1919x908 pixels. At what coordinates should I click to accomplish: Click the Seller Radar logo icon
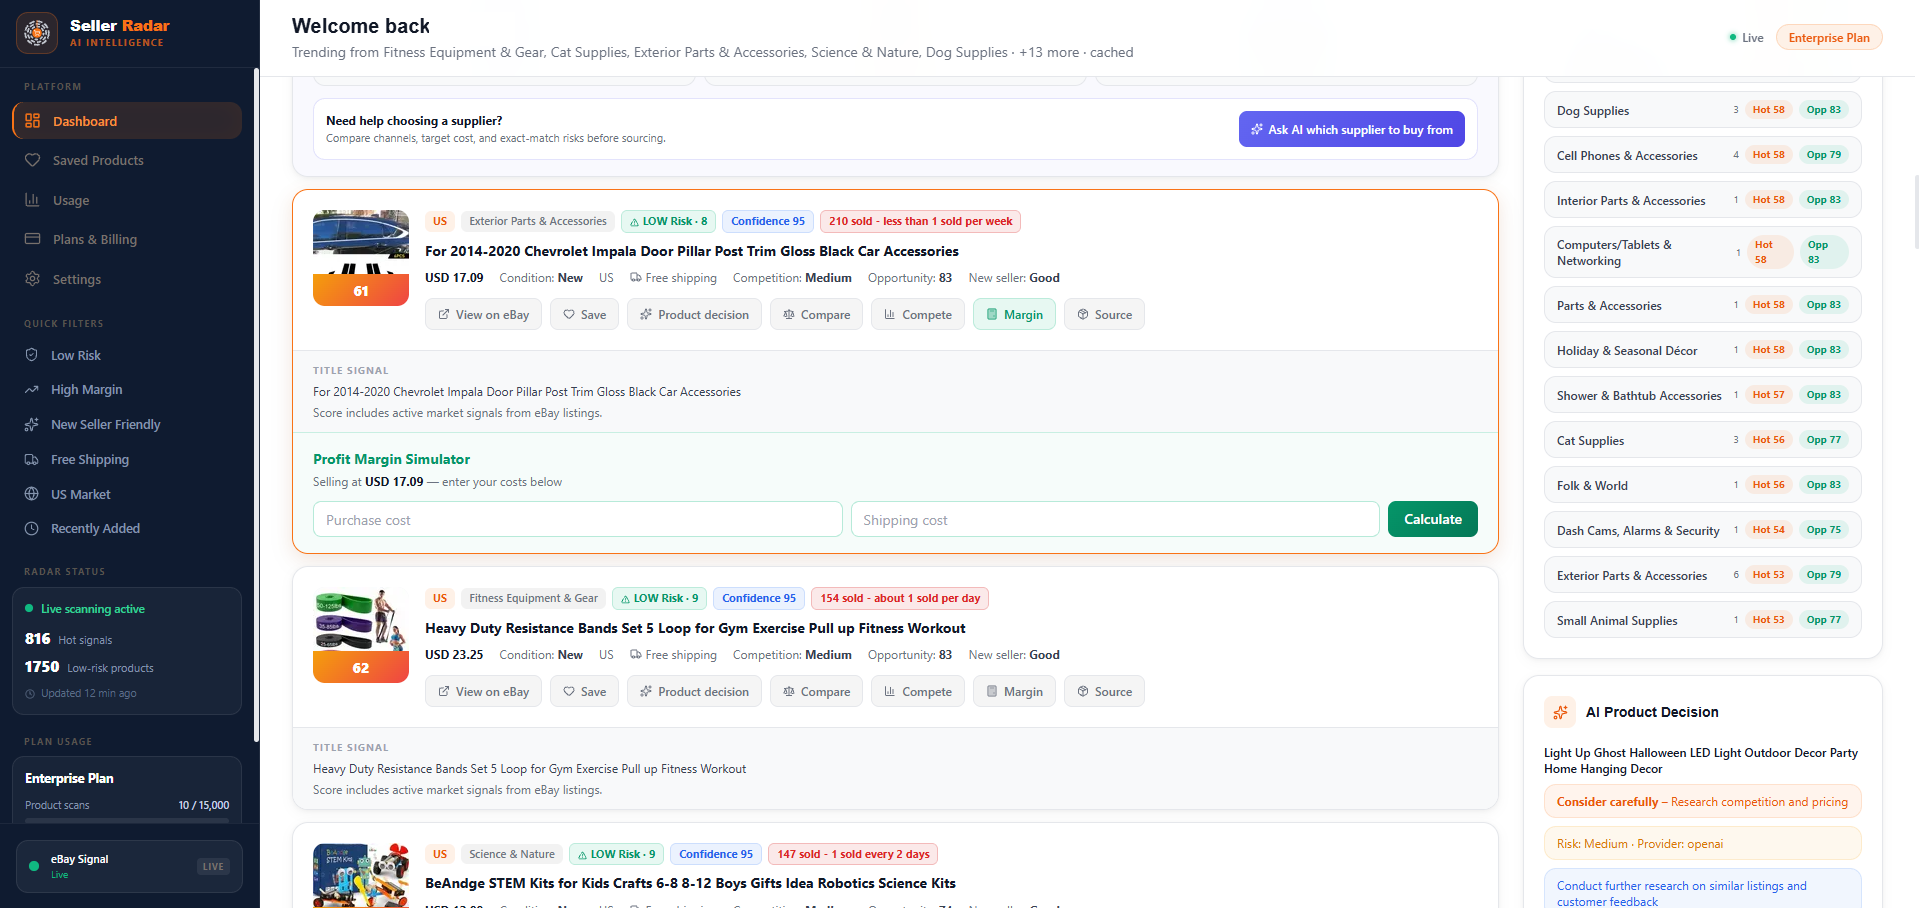[x=37, y=33]
